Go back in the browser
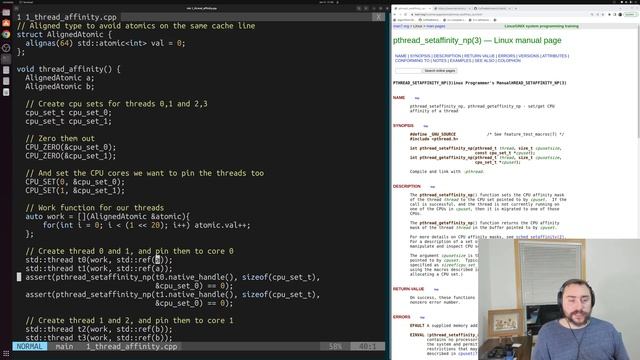 (x=395, y=14)
